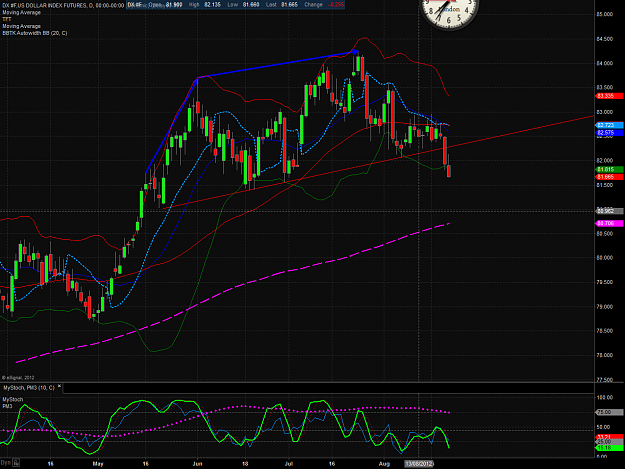Click the blue 82.575 price tag
The height and width of the screenshot is (469, 625).
coord(609,133)
